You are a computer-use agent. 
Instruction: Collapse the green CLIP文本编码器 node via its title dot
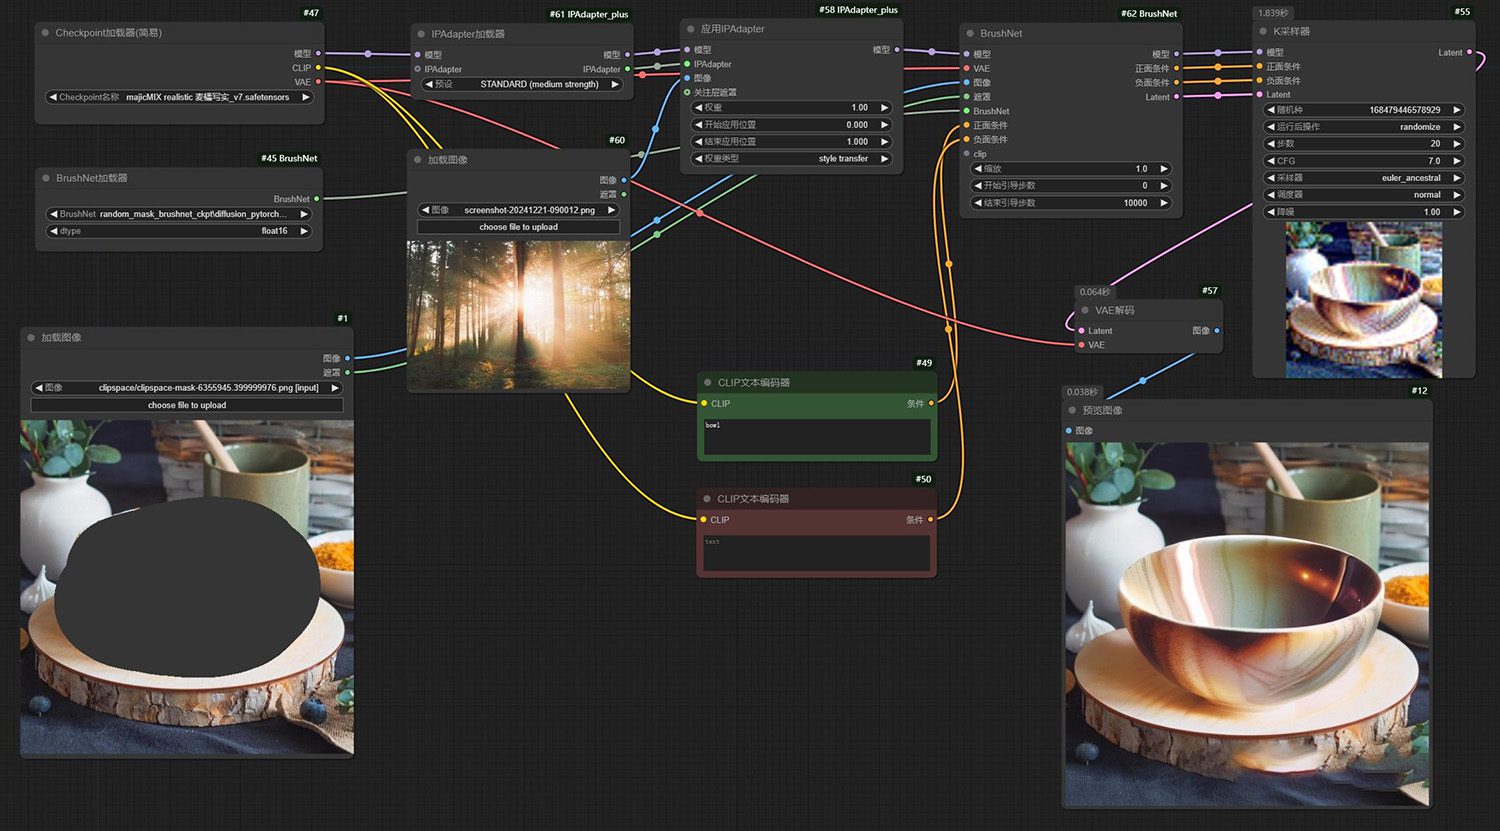click(x=707, y=382)
